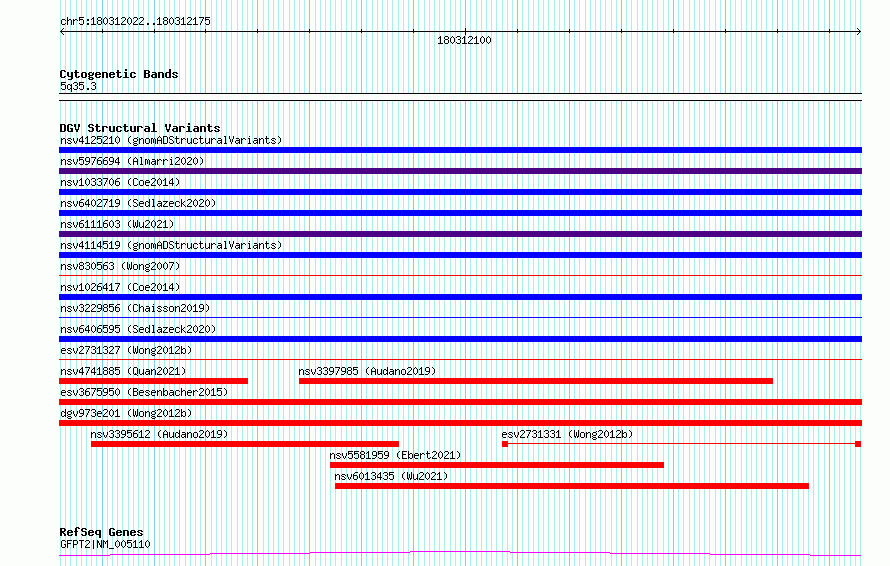Select the 5q35.3 band label

click(x=78, y=86)
